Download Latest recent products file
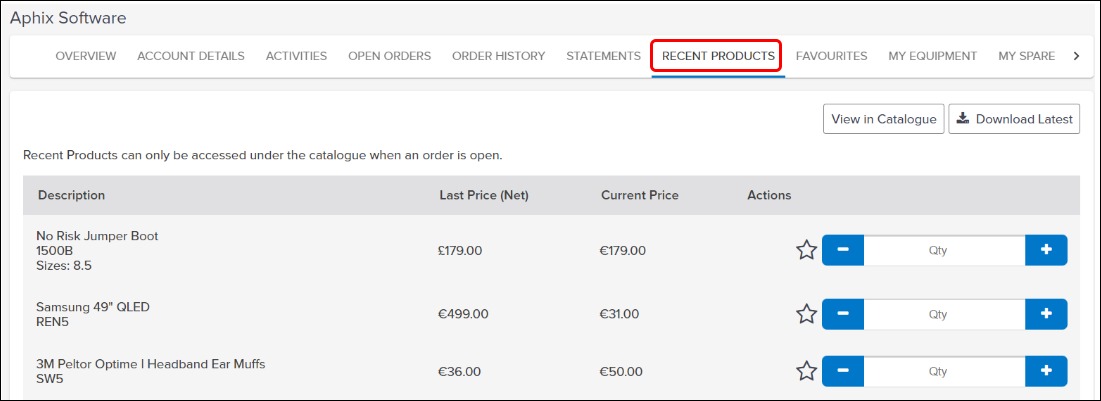Viewport: 1101px width, 401px height. [x=1014, y=119]
